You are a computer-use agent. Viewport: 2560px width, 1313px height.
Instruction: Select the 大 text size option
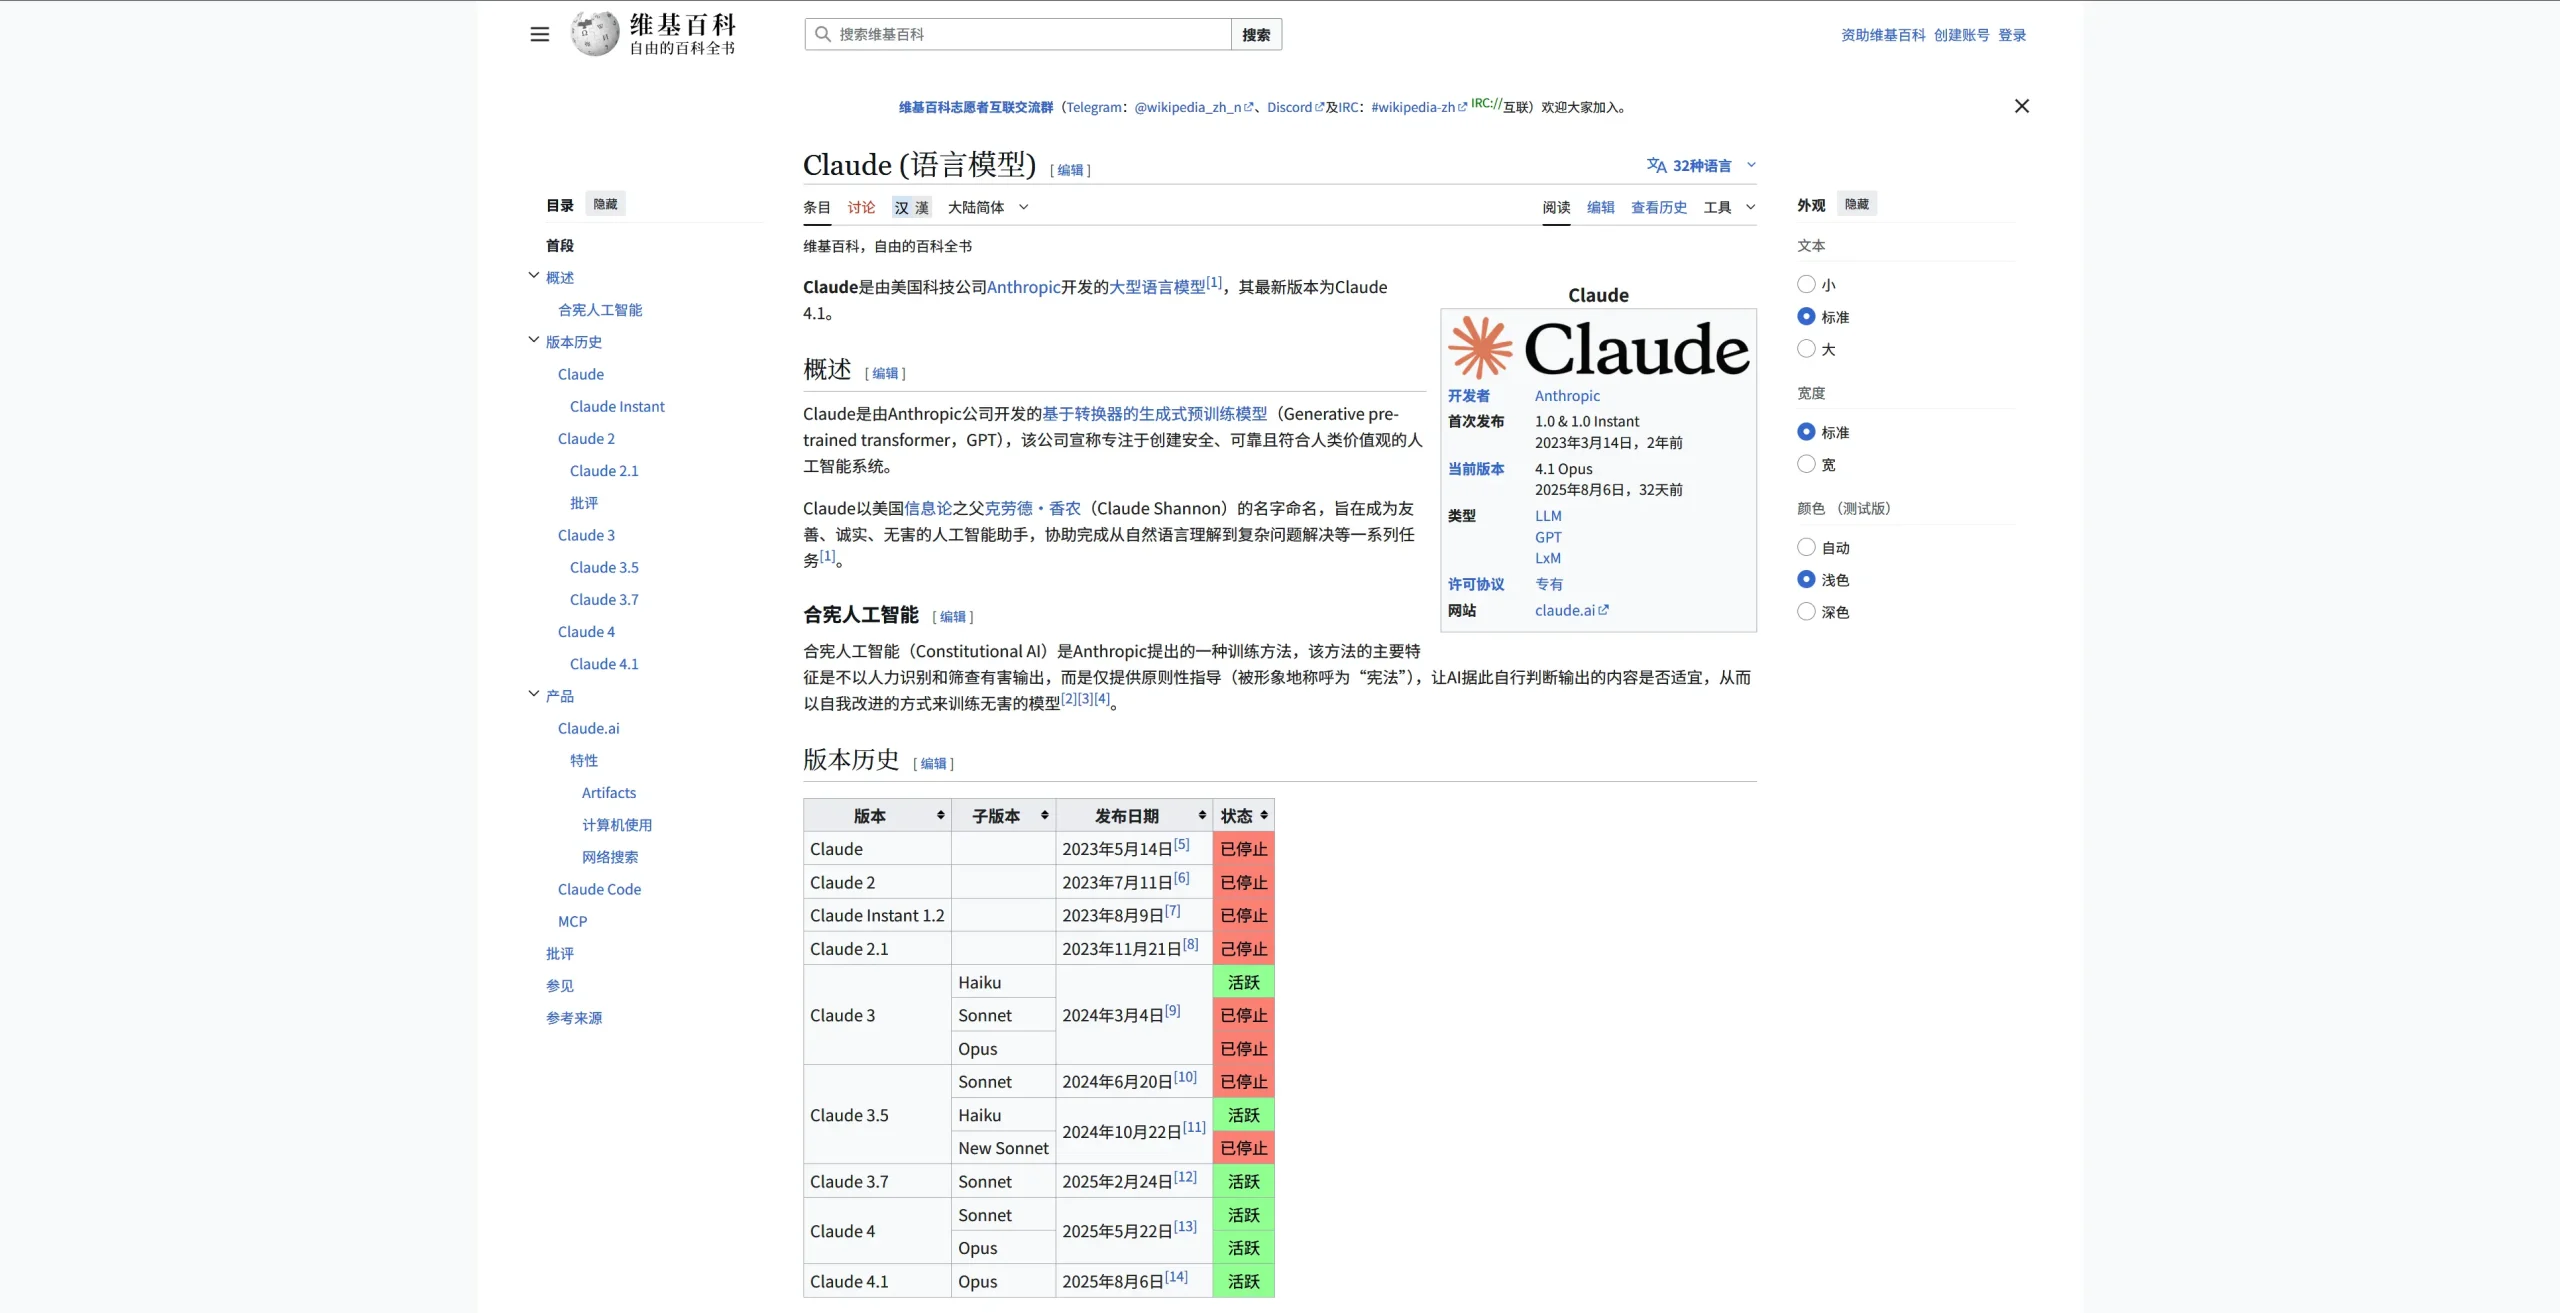coord(1806,349)
